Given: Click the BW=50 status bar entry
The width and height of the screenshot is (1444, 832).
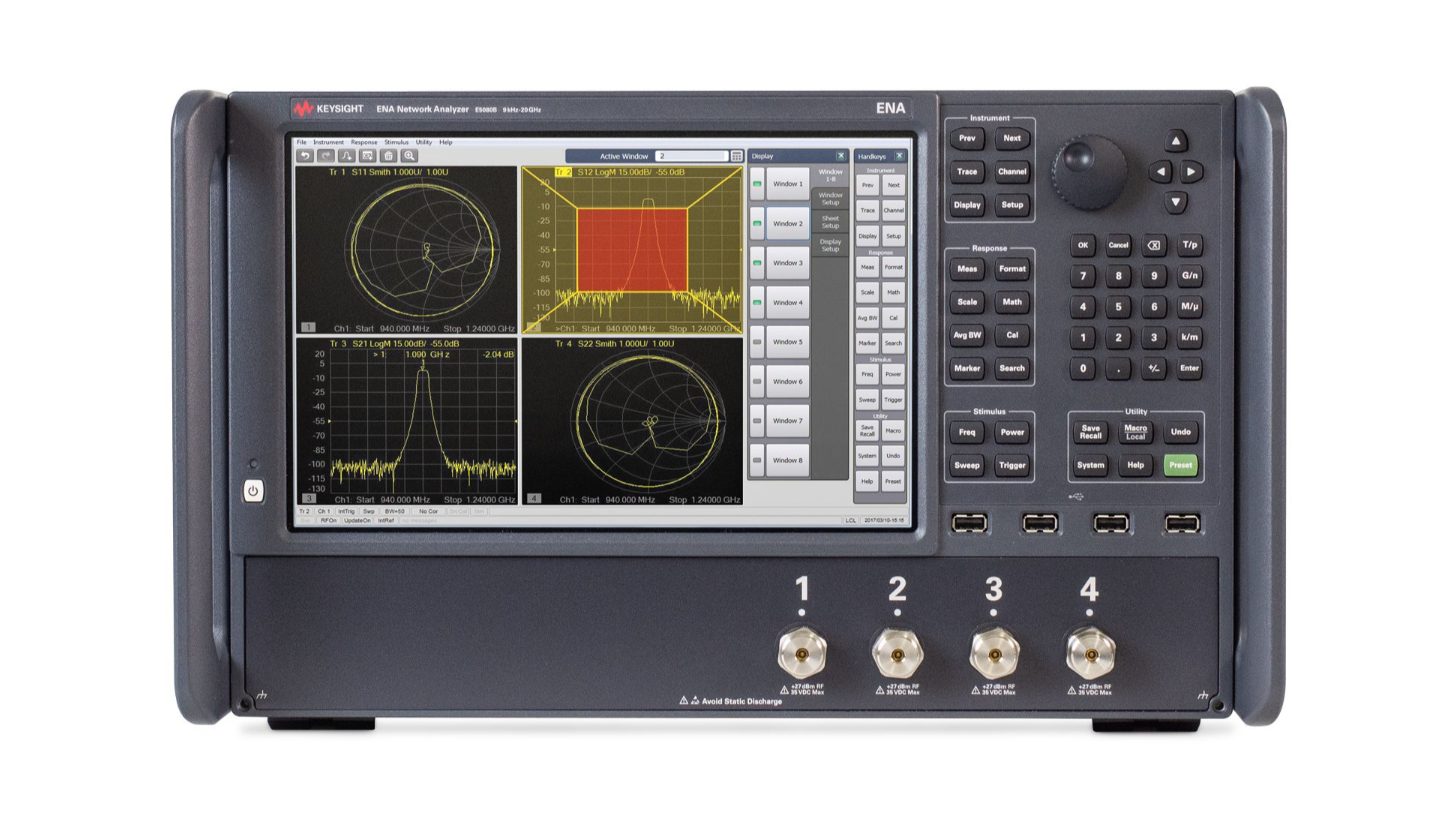Looking at the screenshot, I should click(394, 511).
